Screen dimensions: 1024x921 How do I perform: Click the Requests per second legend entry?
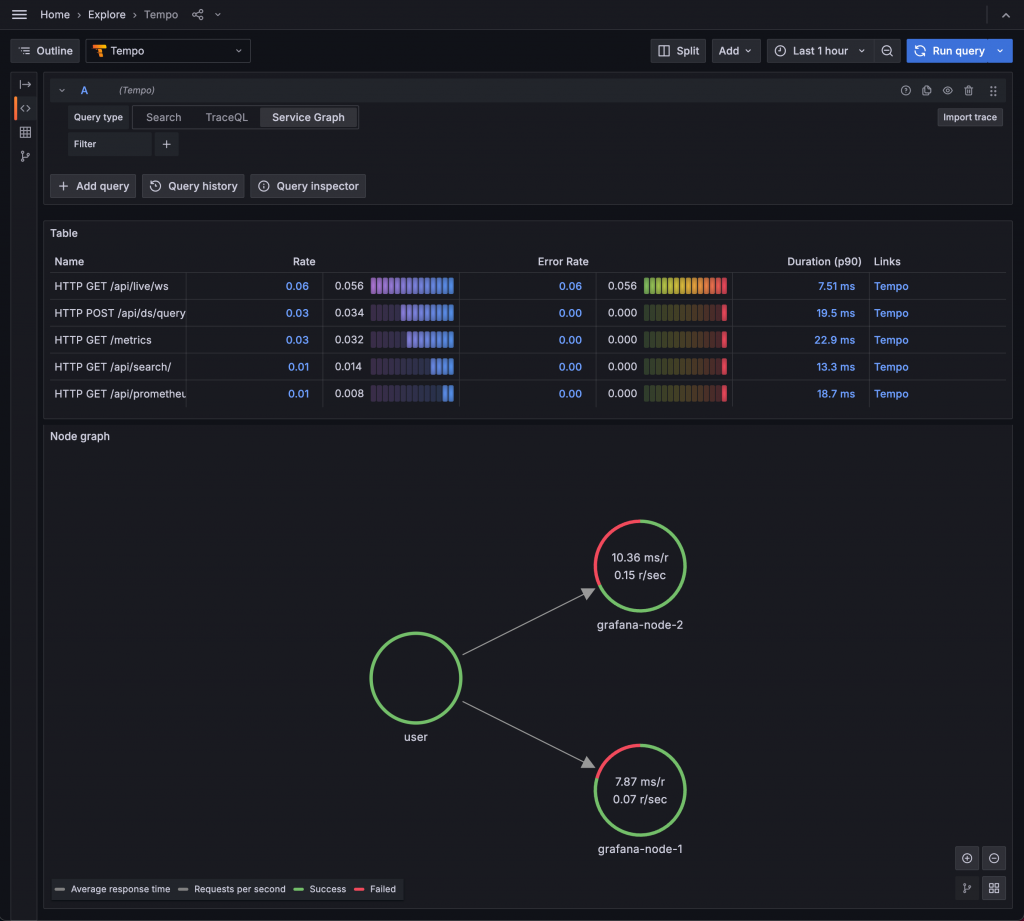[x=232, y=889]
